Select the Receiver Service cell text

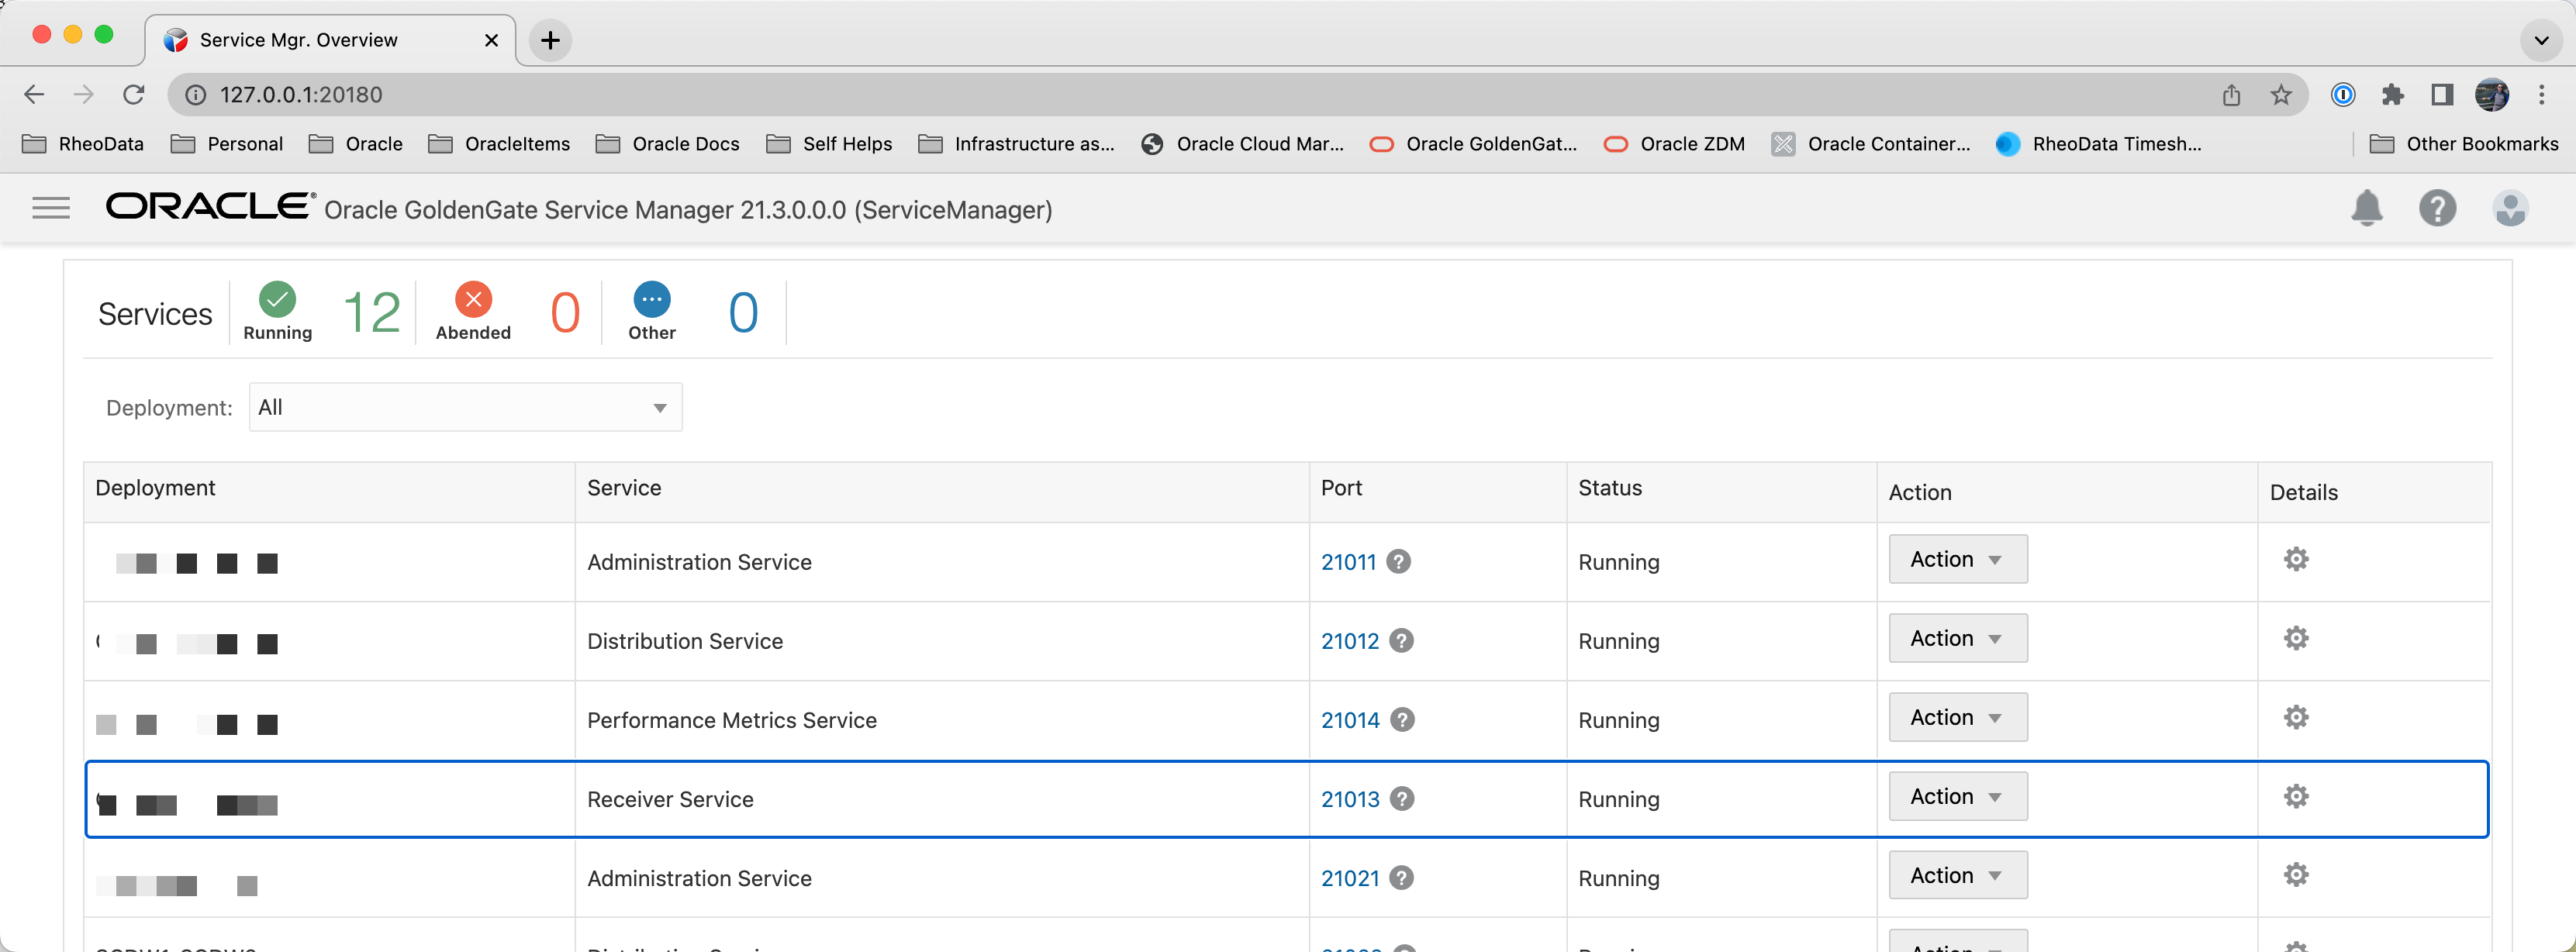[x=670, y=799]
